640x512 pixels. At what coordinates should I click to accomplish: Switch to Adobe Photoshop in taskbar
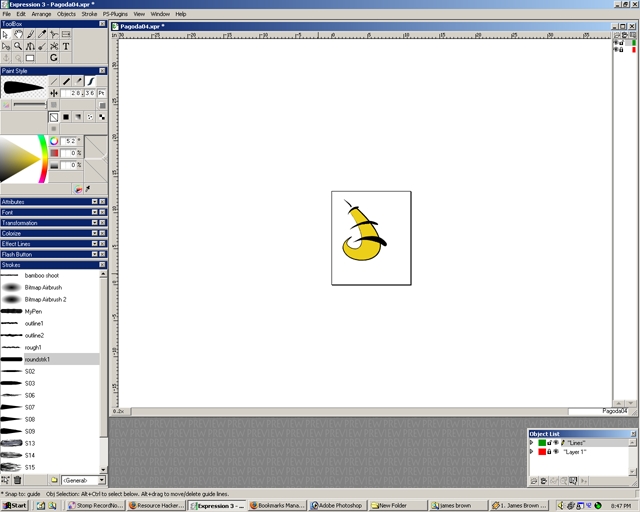coord(337,505)
